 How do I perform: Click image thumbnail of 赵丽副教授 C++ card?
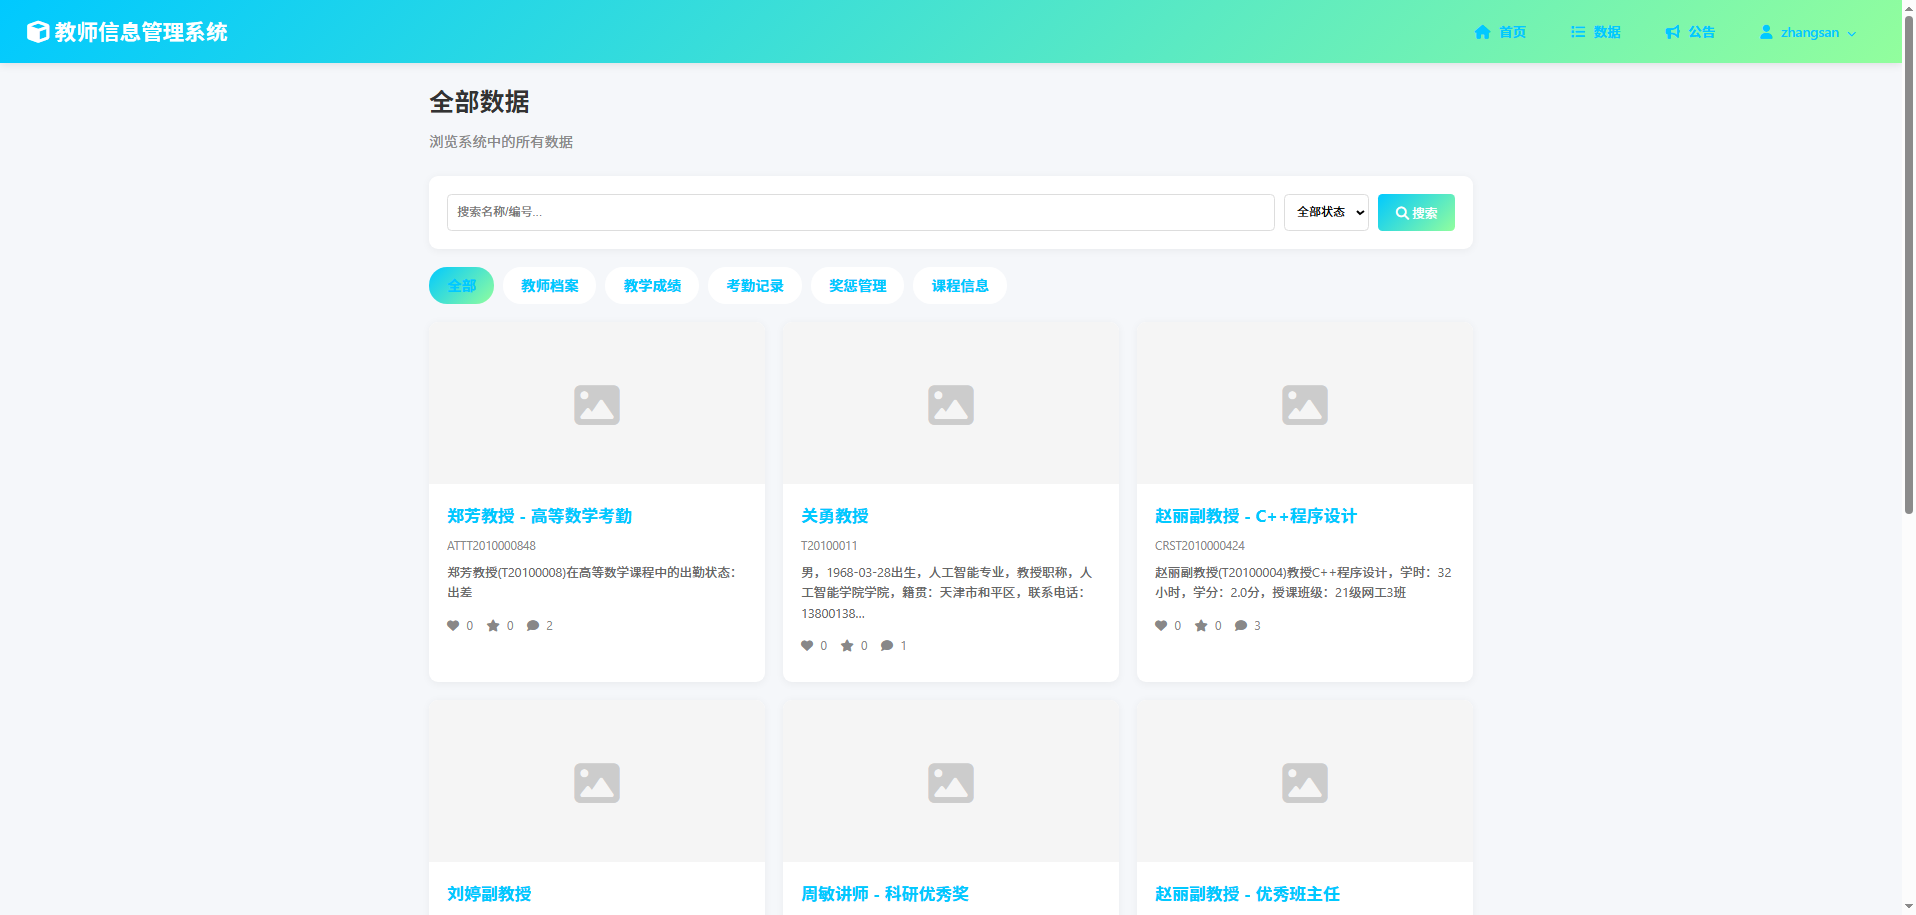pos(1305,404)
